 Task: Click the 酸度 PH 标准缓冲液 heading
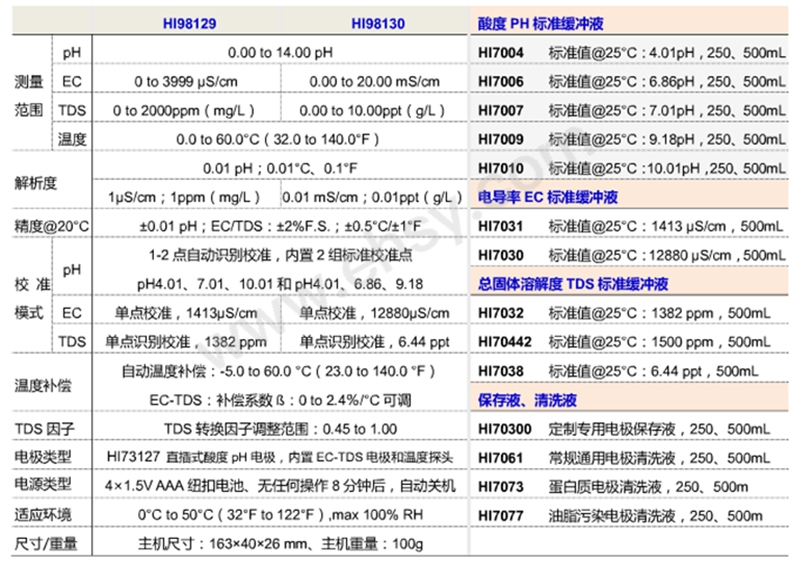coord(540,24)
